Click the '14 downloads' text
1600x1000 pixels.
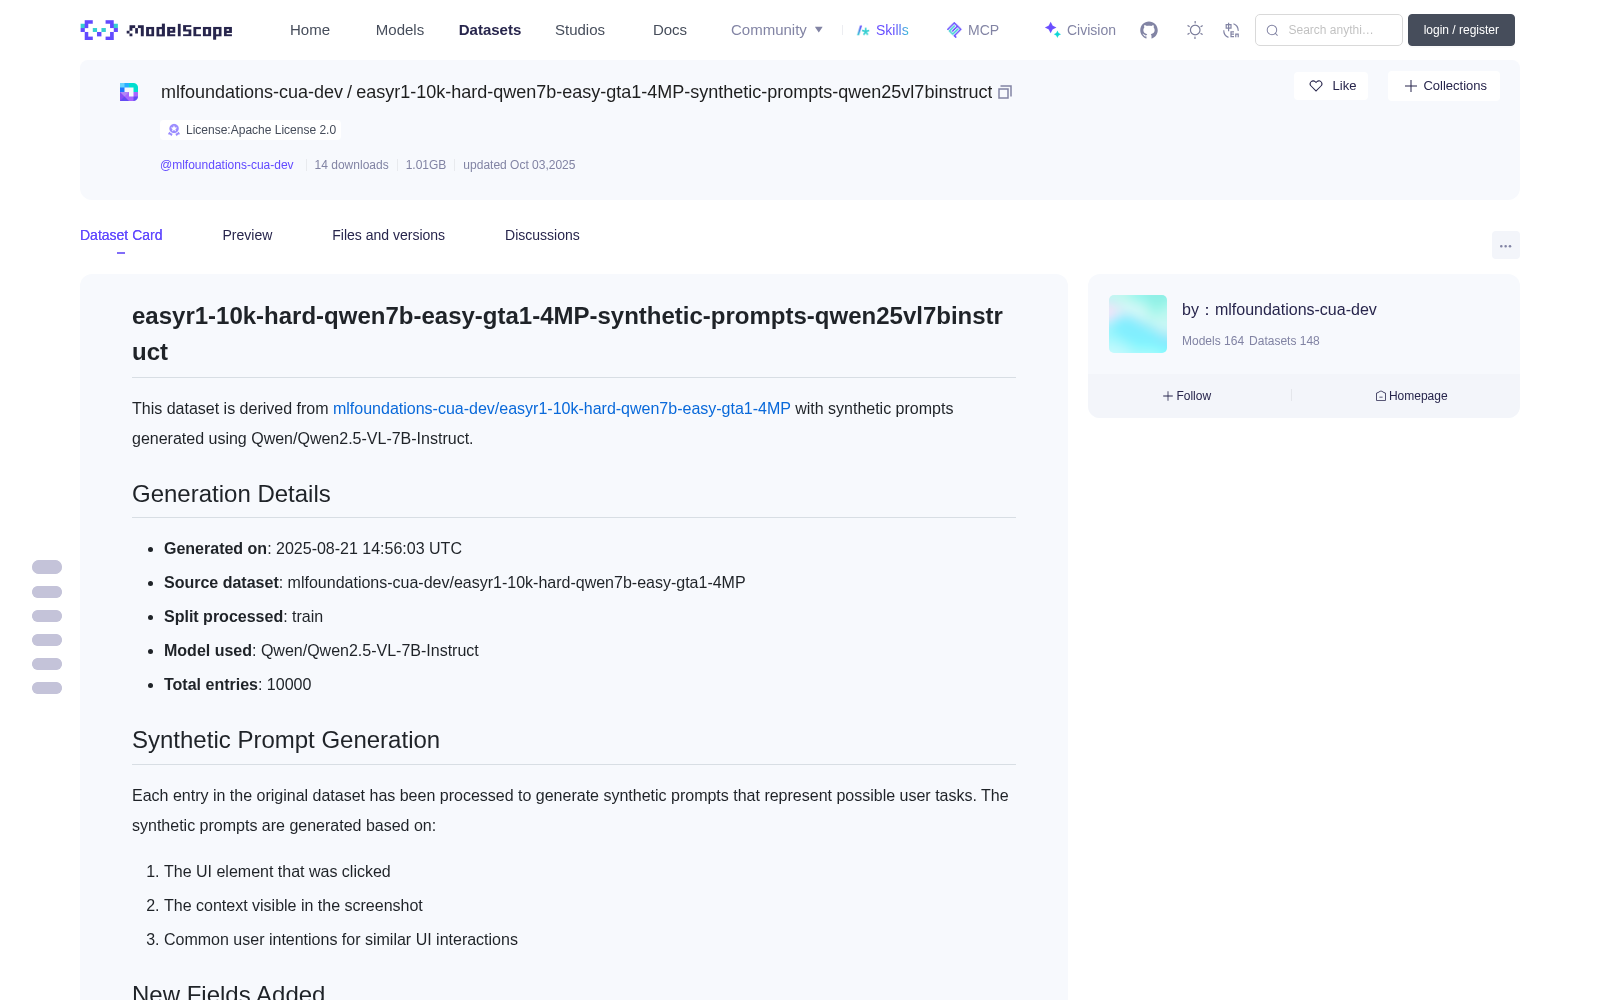pyautogui.click(x=351, y=165)
